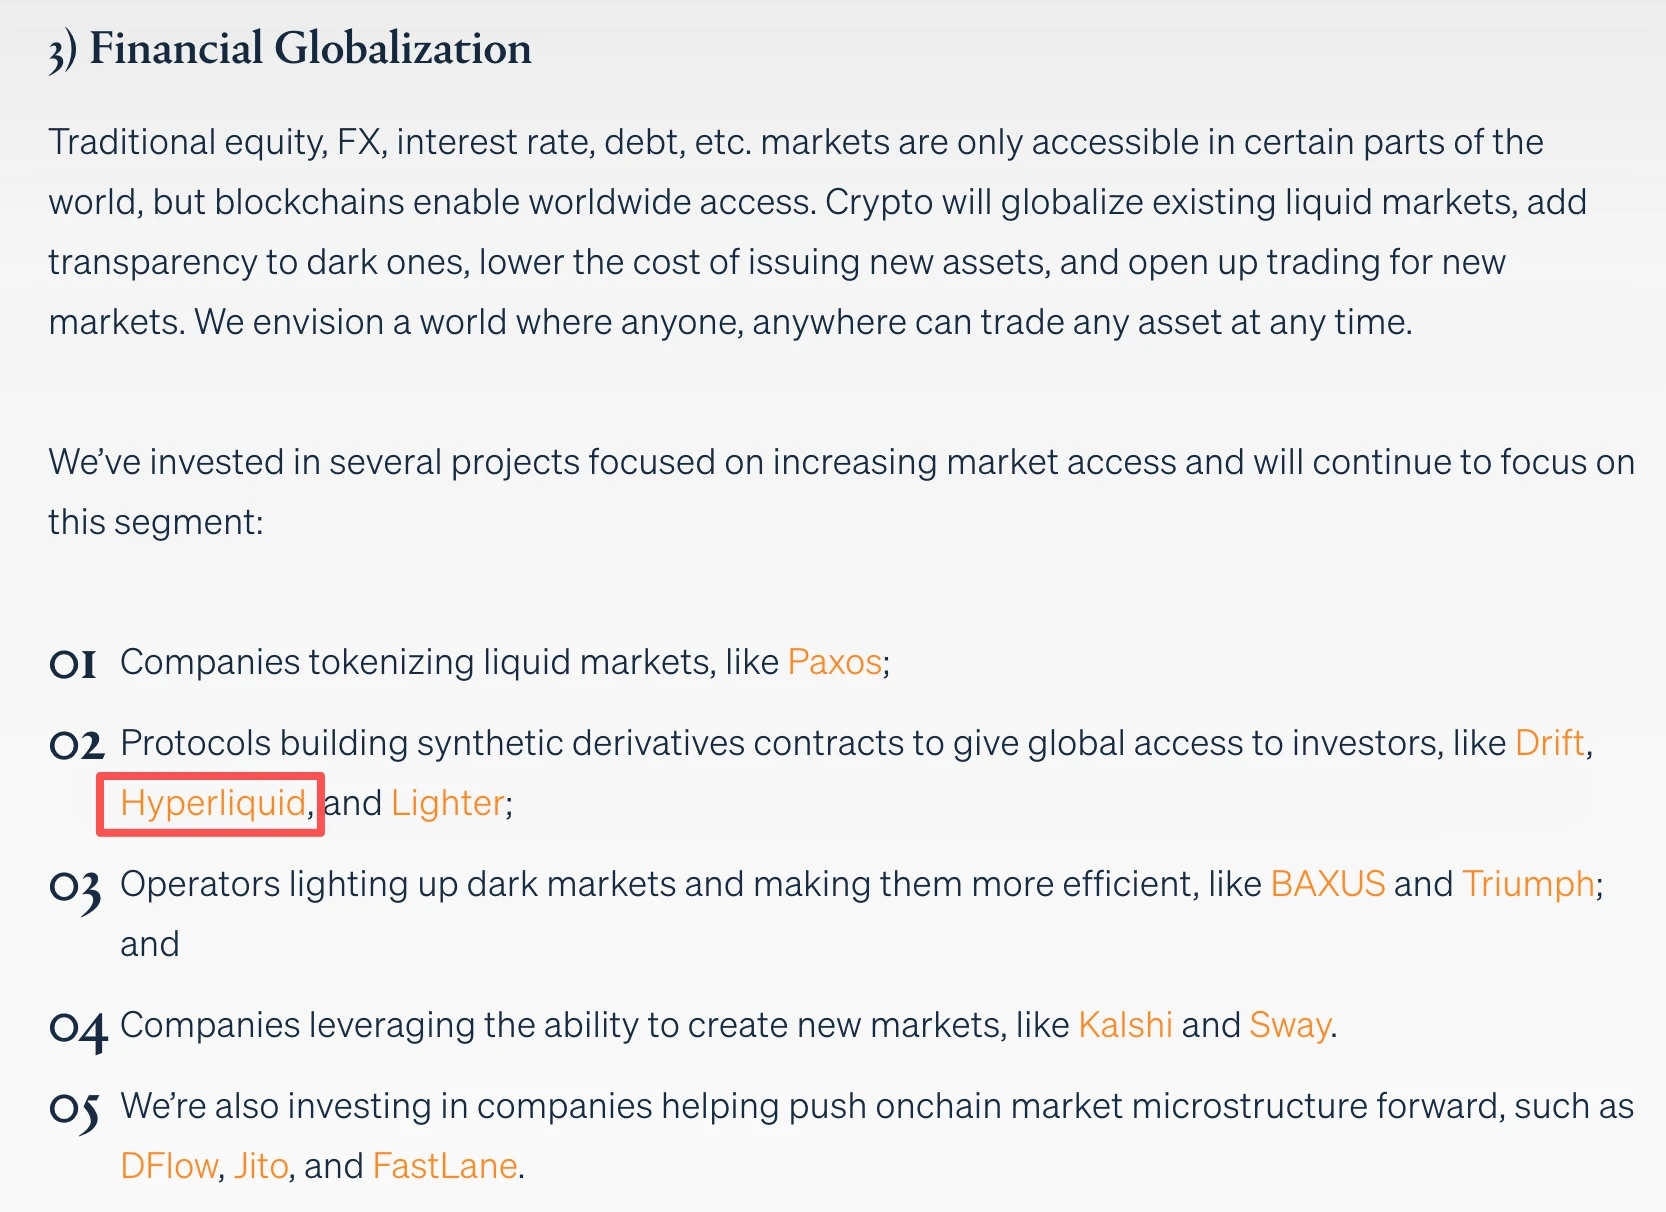The height and width of the screenshot is (1212, 1666).
Task: Click the Kalshi link
Action: tap(1124, 1025)
